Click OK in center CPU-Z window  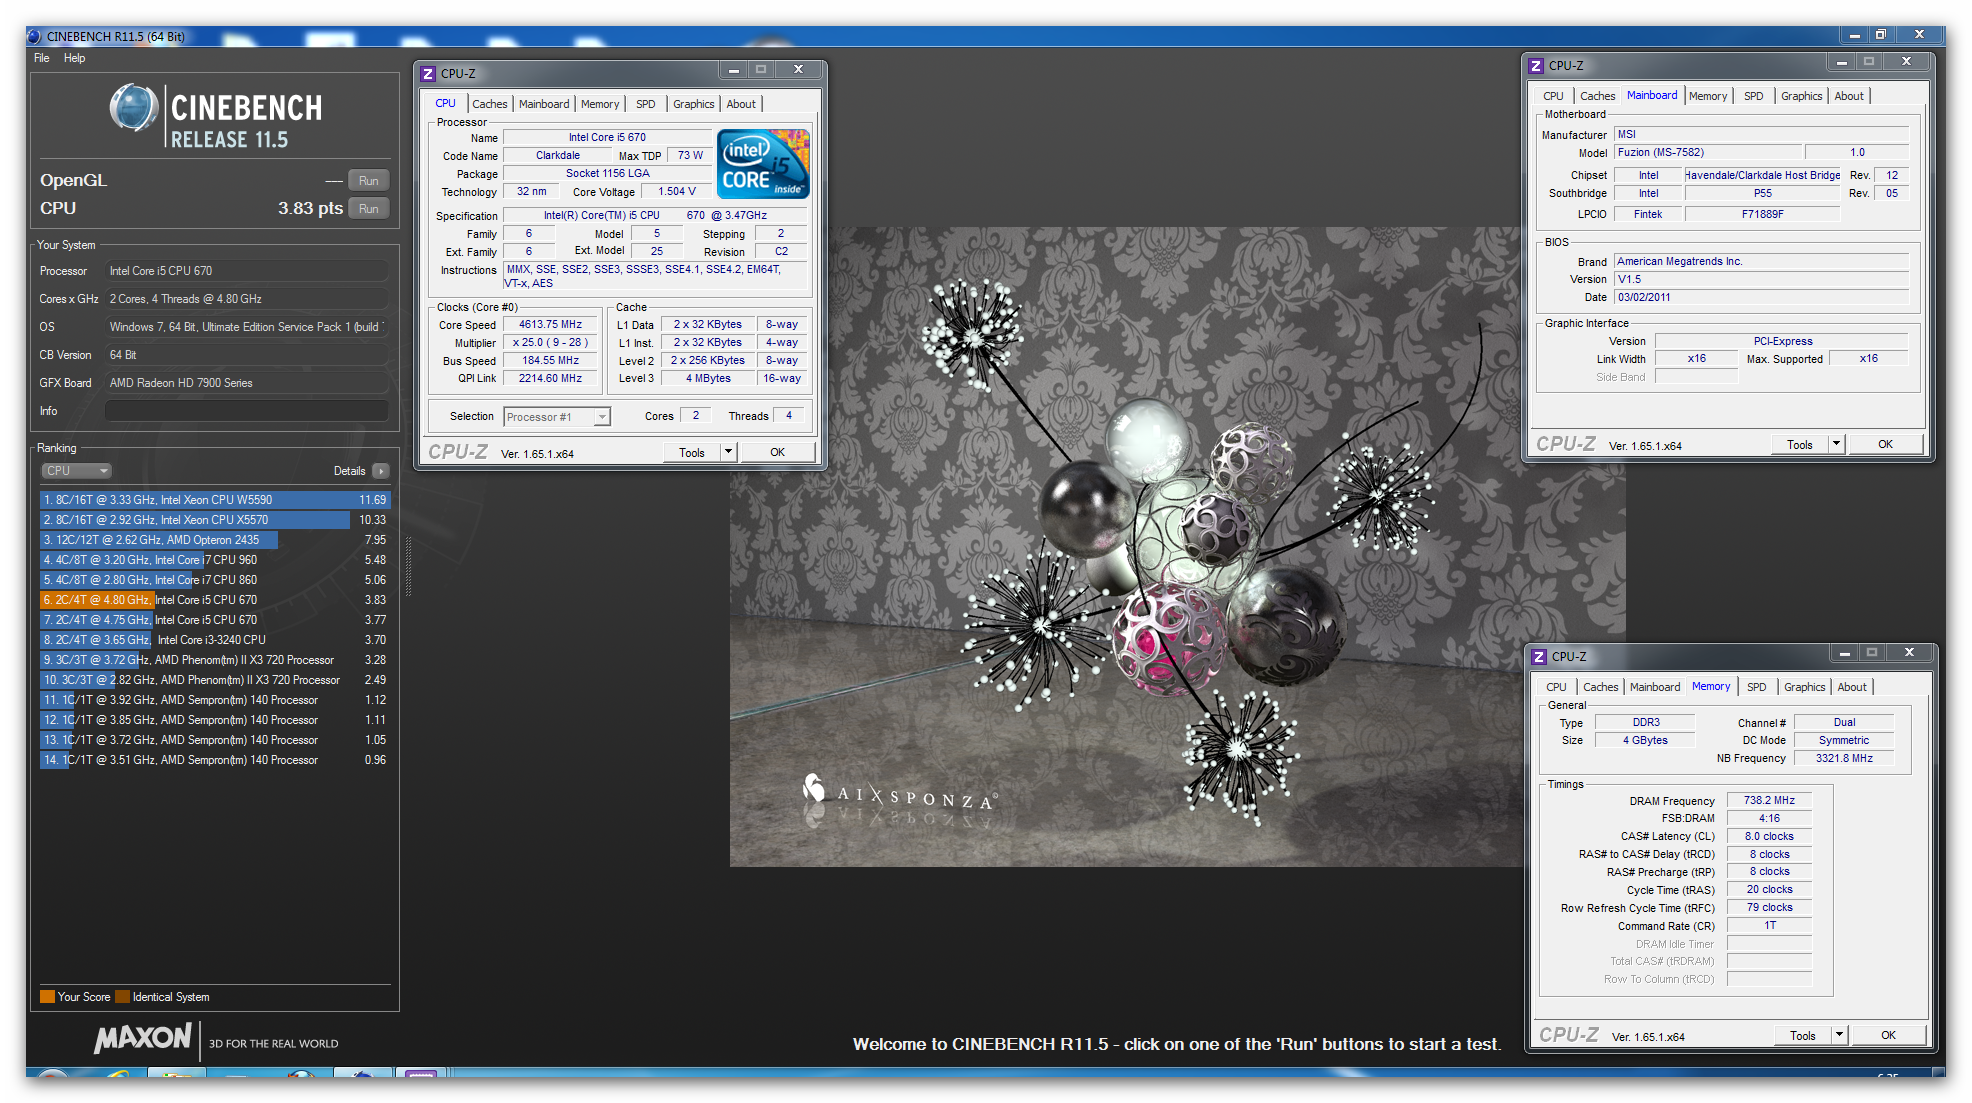(777, 452)
